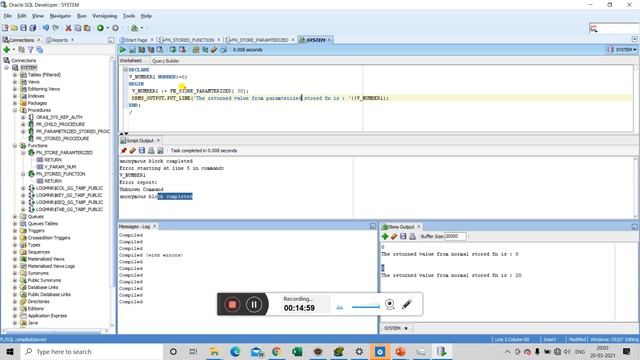
Task: Collapse the DECLARE code block fold marker
Action: (126, 69)
